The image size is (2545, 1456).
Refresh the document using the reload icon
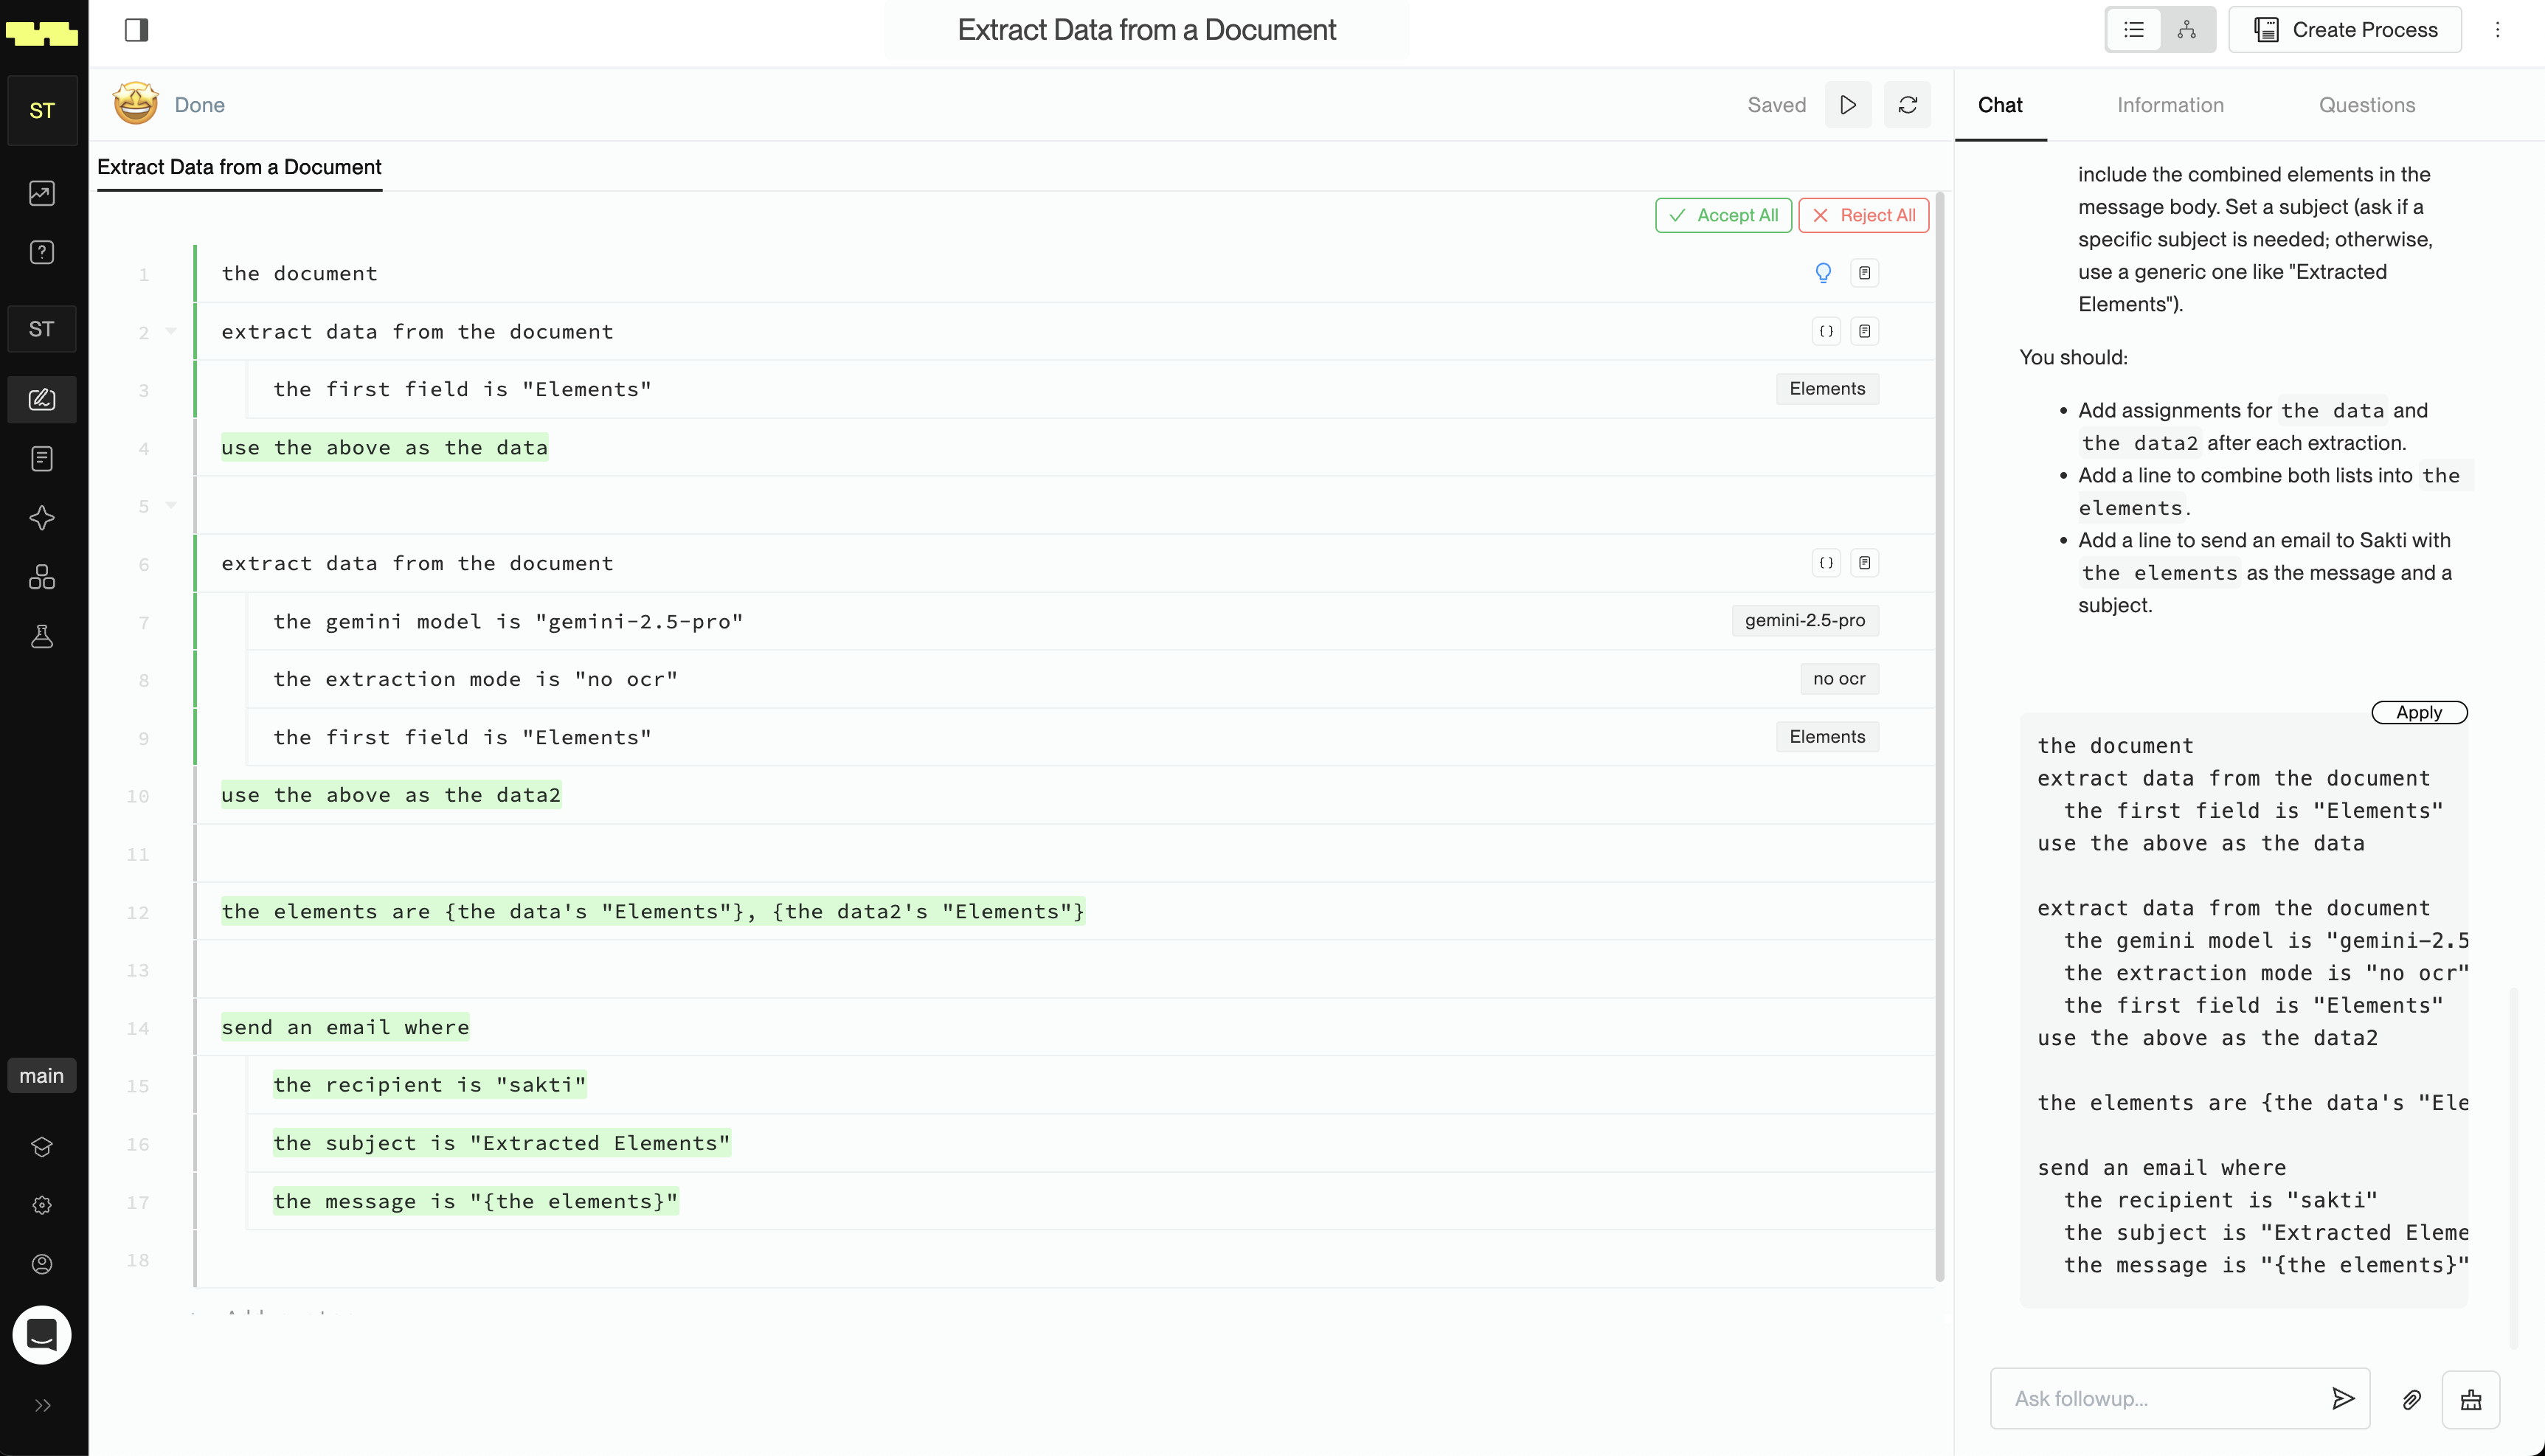coord(1907,104)
